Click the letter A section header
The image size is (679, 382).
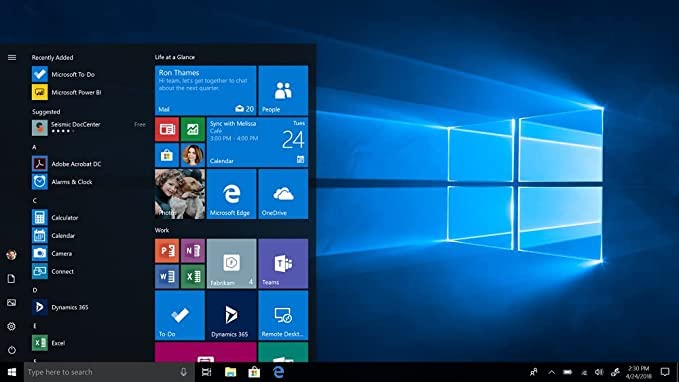(x=34, y=147)
